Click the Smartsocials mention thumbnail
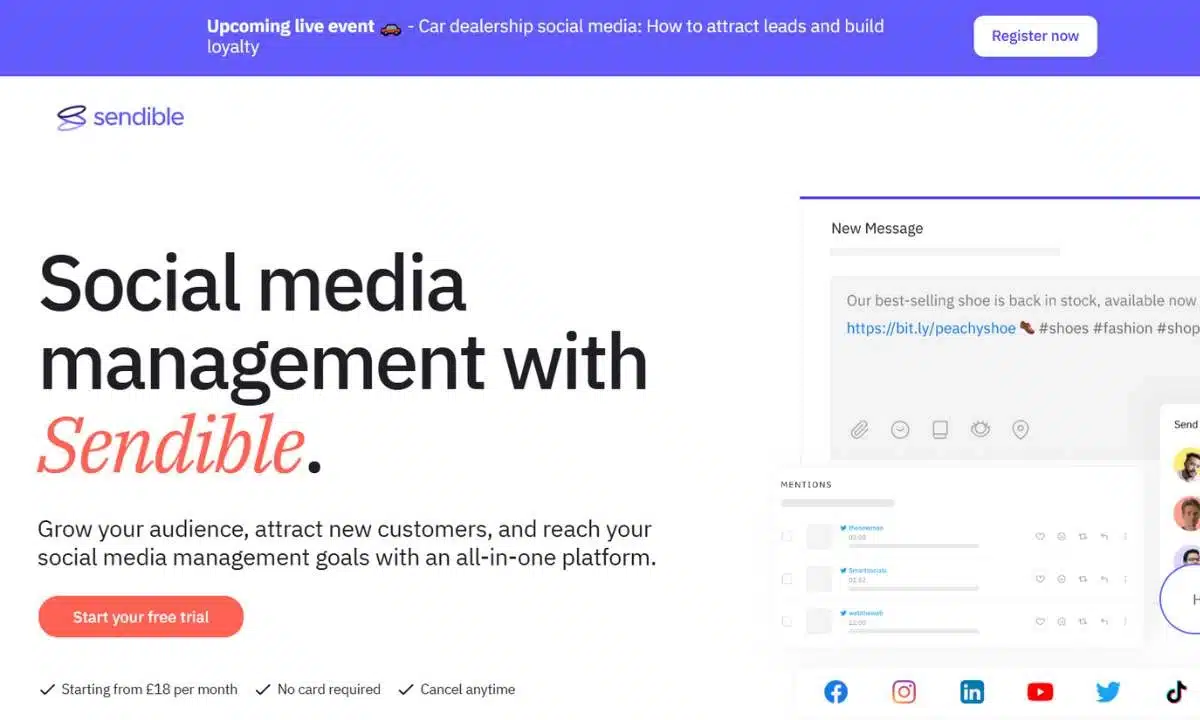The width and height of the screenshot is (1200, 720). [819, 579]
